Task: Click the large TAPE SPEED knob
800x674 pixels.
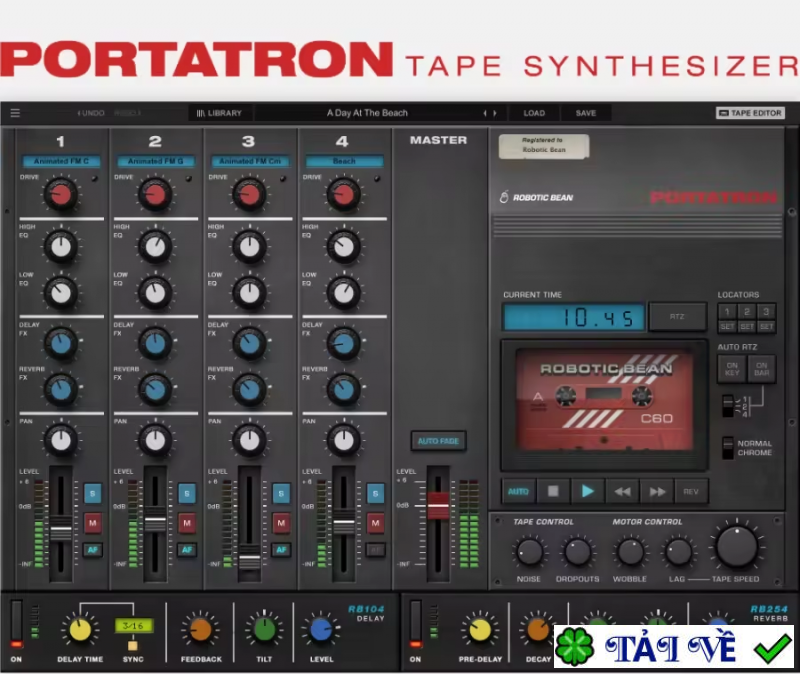Action: 737,547
